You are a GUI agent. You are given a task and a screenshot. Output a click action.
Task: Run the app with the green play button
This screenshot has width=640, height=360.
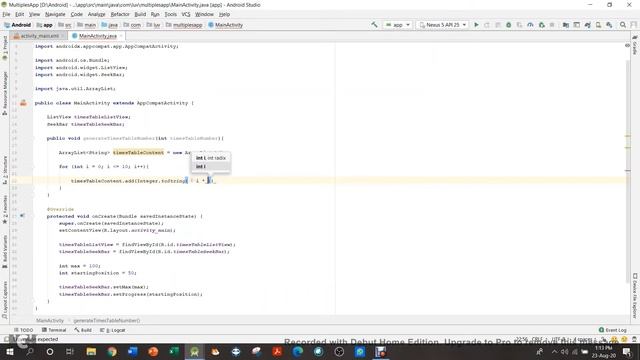(x=476, y=25)
